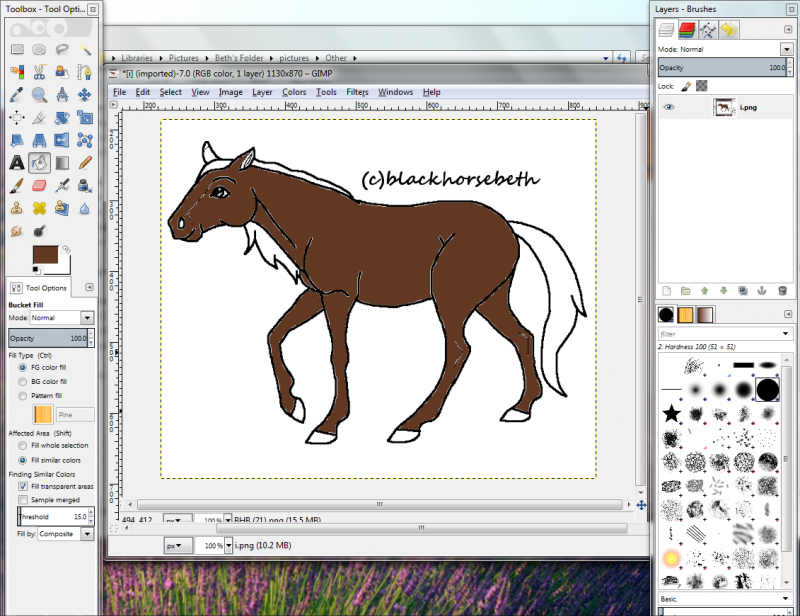
Task: Open the Windows menu
Action: point(395,92)
